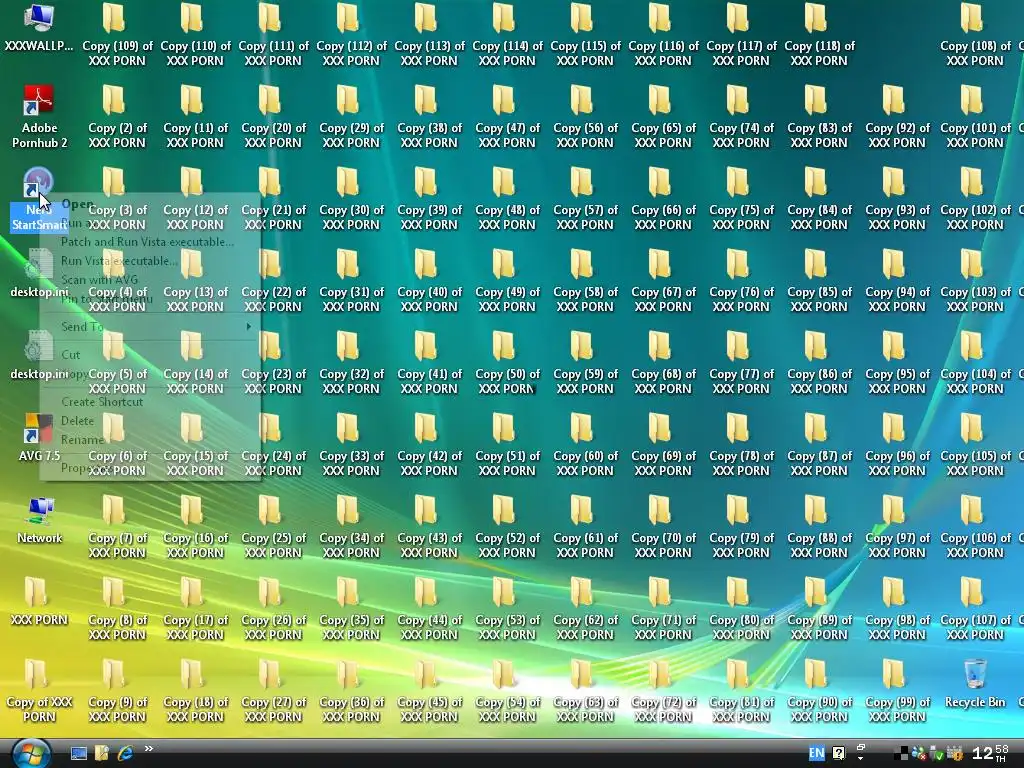The width and height of the screenshot is (1024, 768).
Task: Open the Send To submenu
Action: pyautogui.click(x=150, y=327)
